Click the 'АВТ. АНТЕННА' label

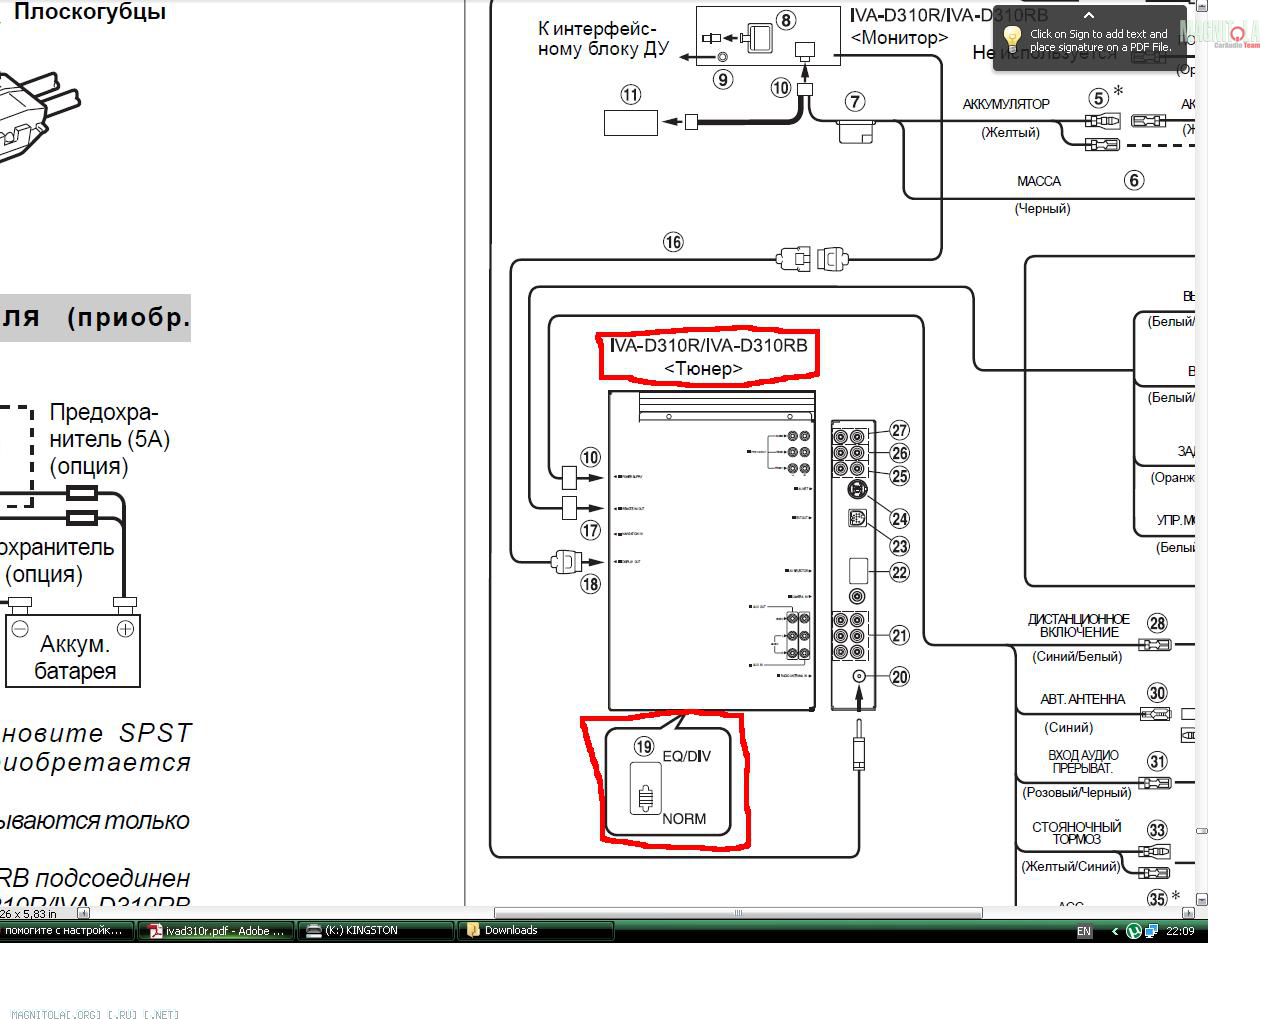pos(1083,699)
